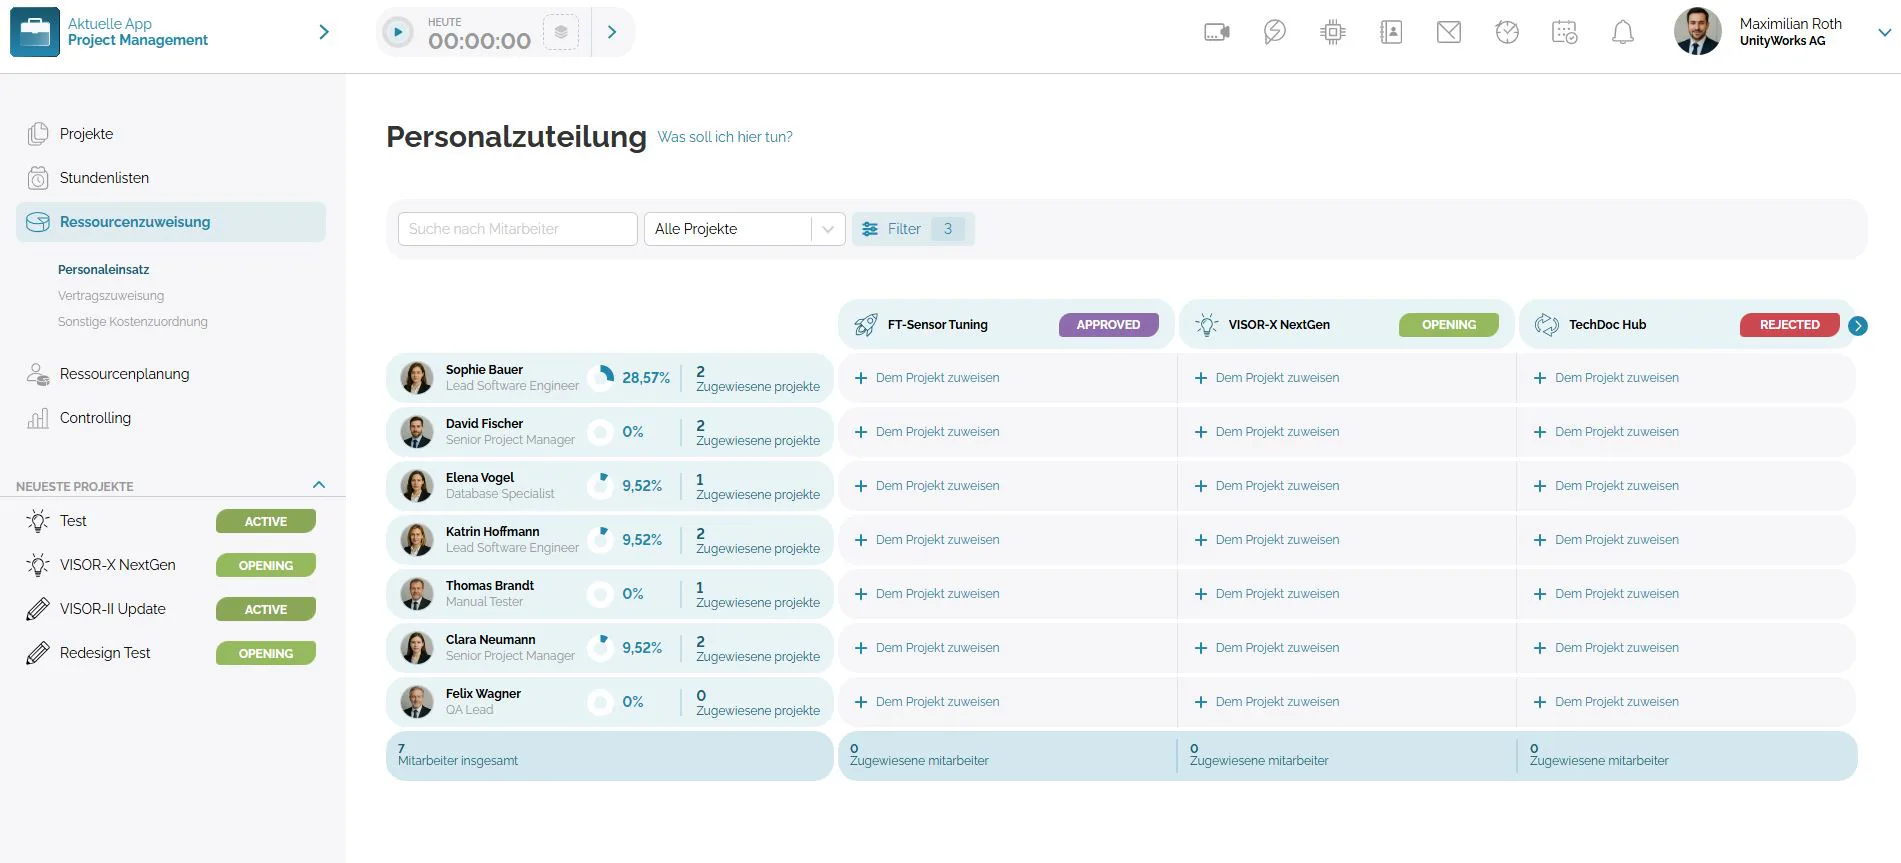Open the Alle Projekte dropdown

point(745,229)
